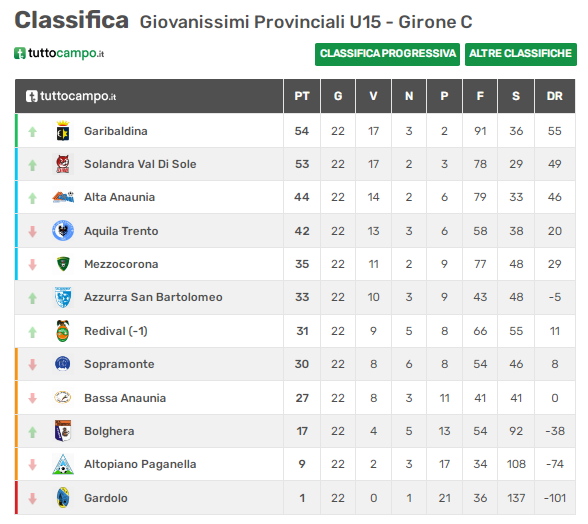
Task: Click the green up arrow beside Garibaldina
Action: coord(33,131)
